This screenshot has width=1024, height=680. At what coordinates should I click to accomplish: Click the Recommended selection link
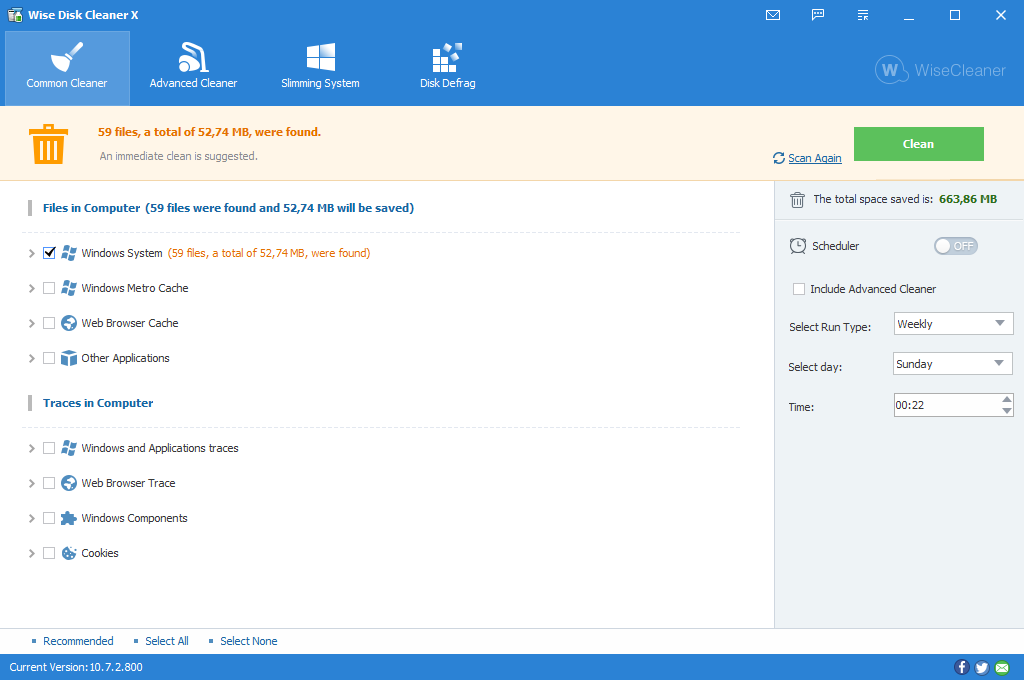(78, 641)
